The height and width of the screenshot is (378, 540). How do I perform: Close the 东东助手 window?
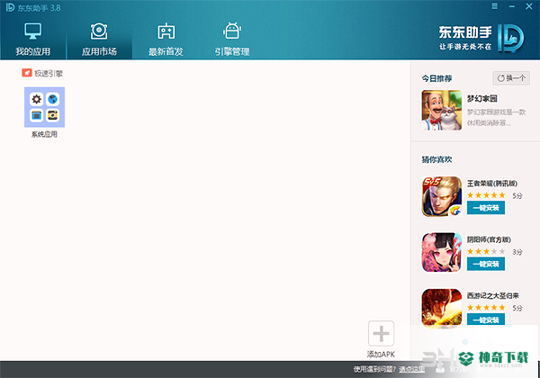(529, 6)
